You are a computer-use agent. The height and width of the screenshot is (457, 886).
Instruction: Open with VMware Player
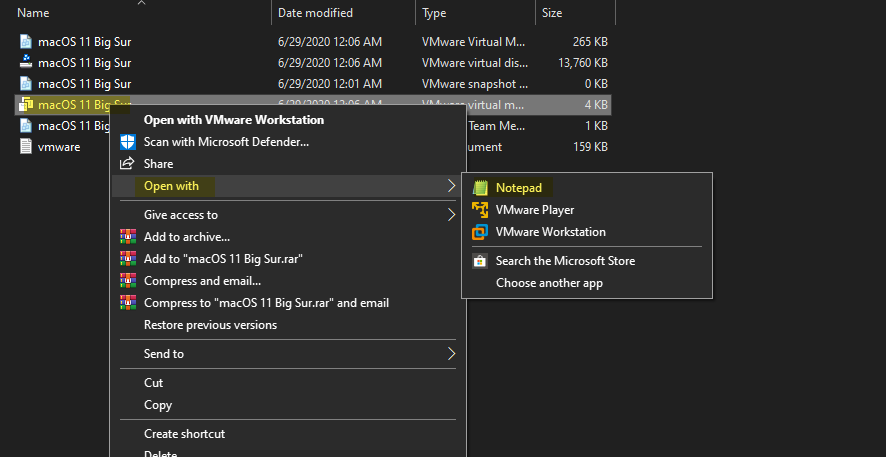tap(535, 210)
